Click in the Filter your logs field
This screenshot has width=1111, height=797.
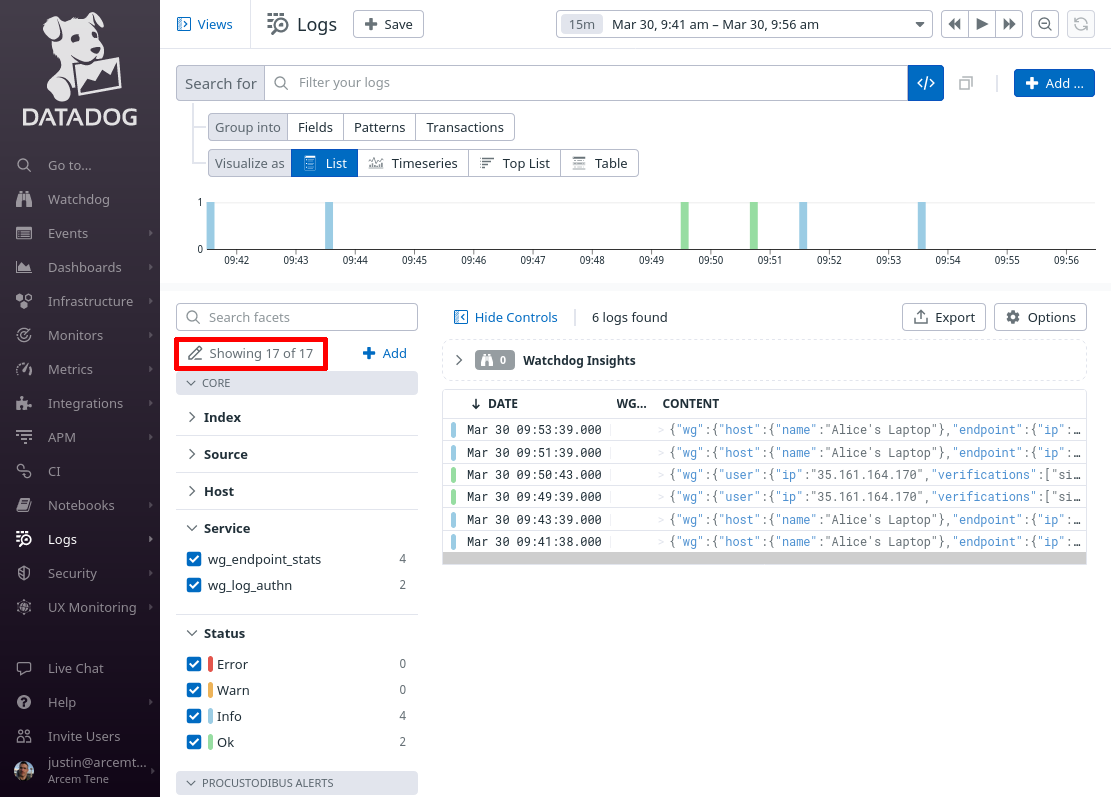tap(586, 83)
